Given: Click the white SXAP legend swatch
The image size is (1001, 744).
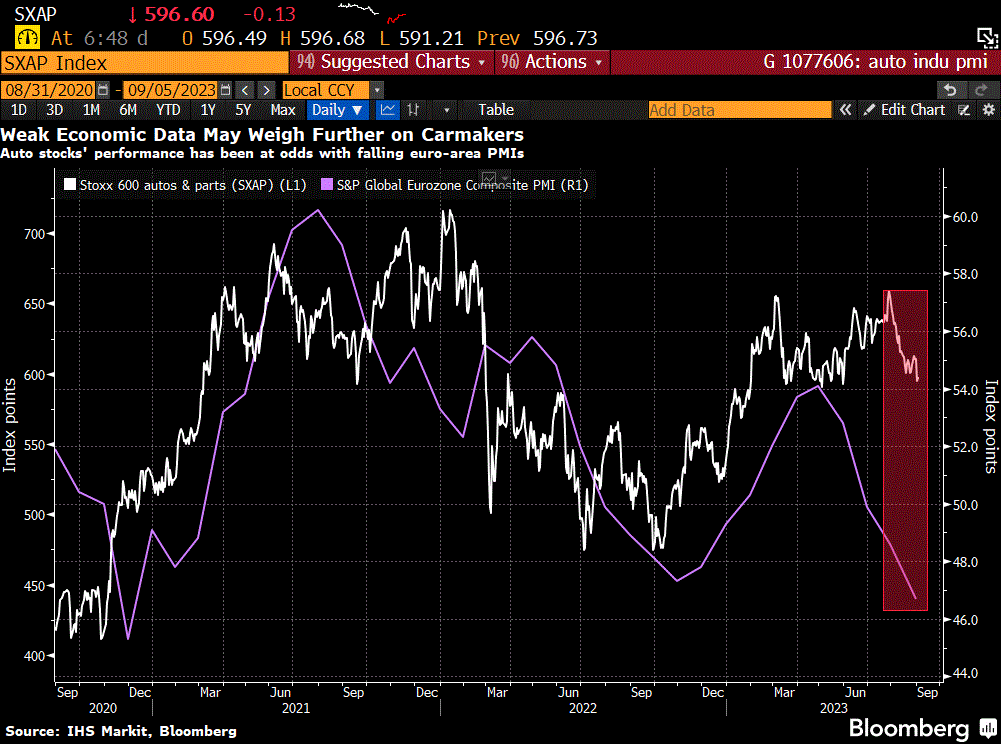Looking at the screenshot, I should coord(70,185).
